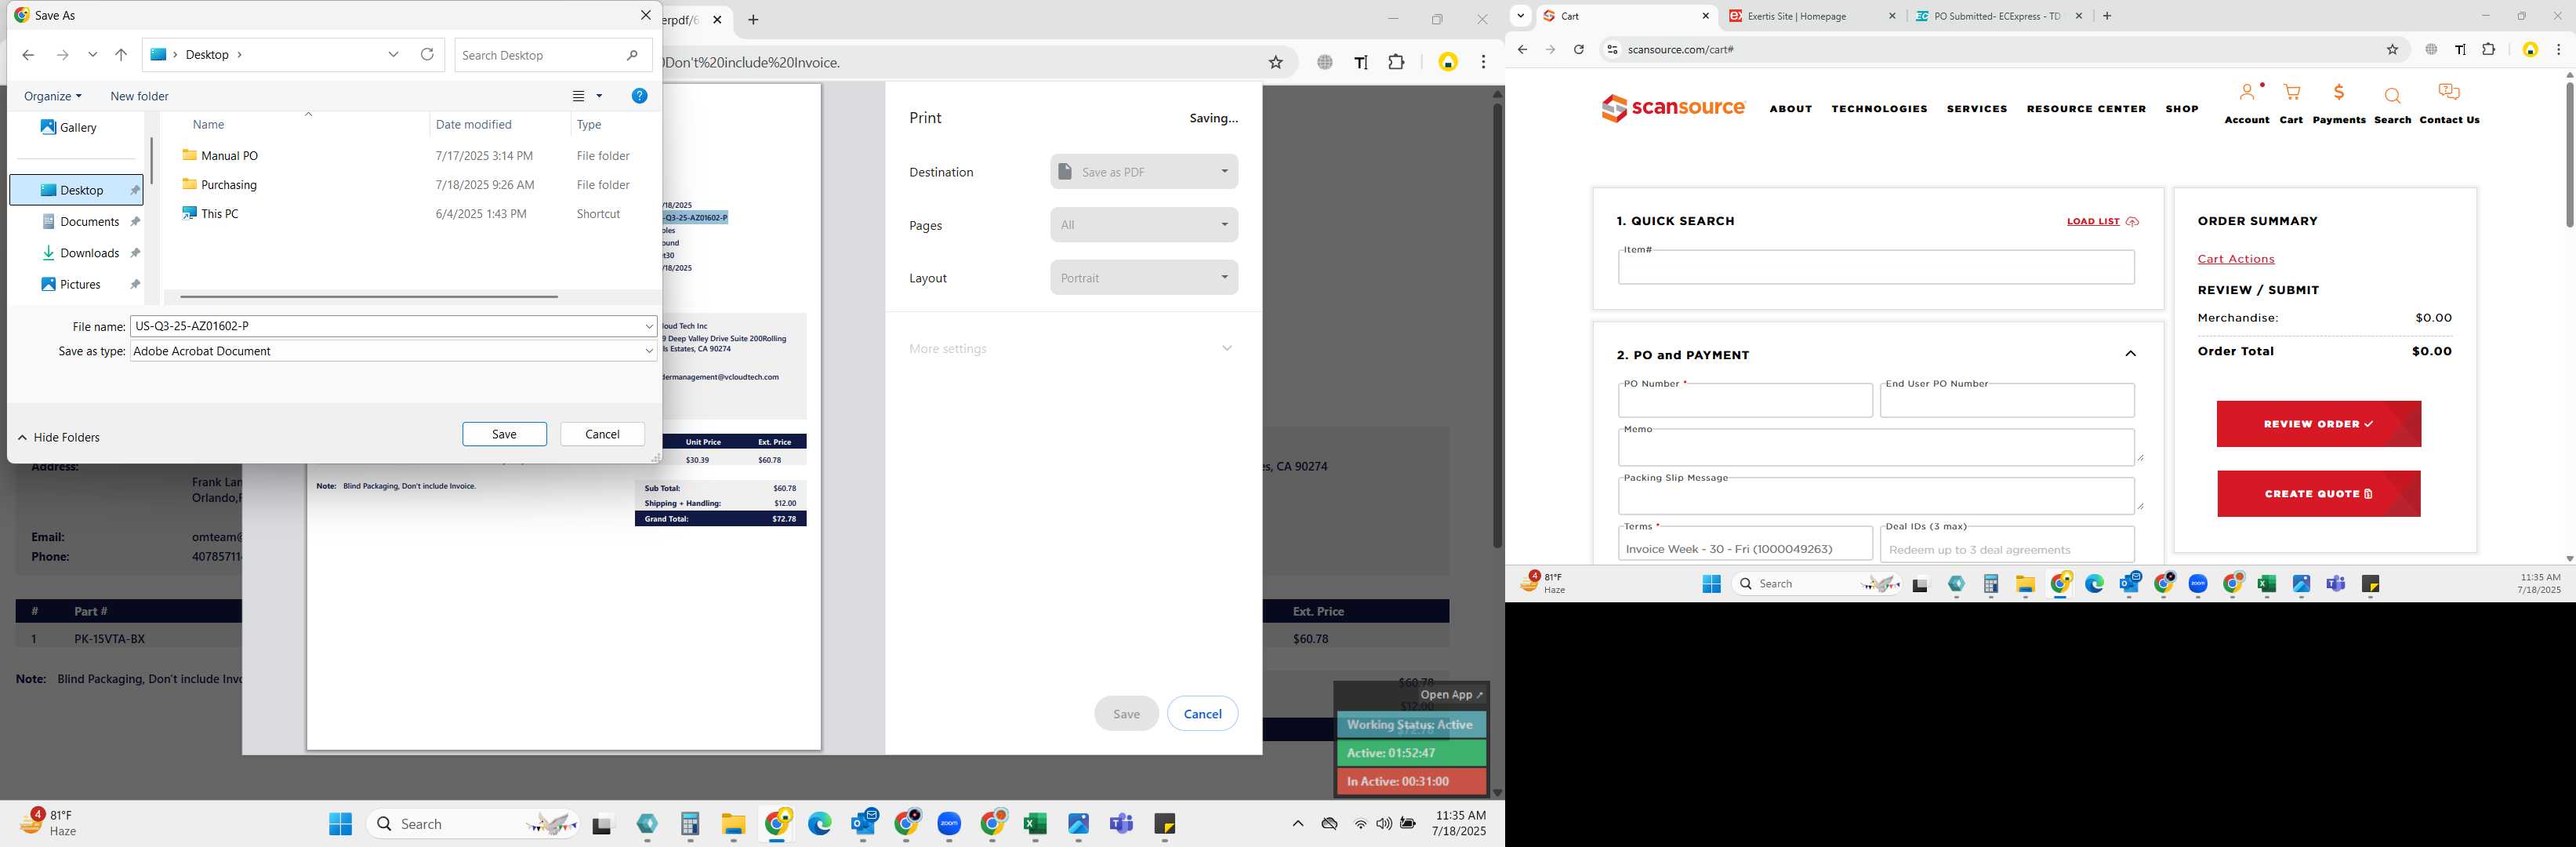Click CREATE QUOTE button
The width and height of the screenshot is (2576, 847).
[x=2318, y=494]
